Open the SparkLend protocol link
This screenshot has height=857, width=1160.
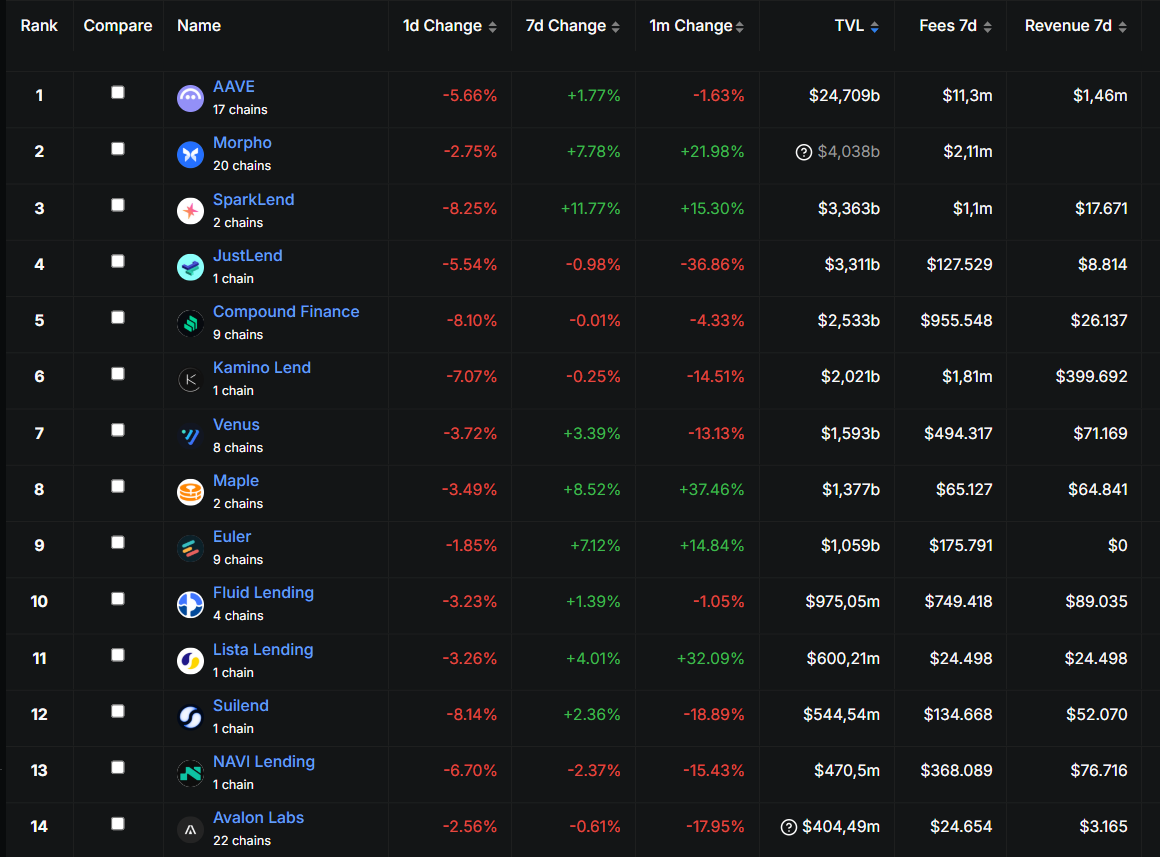254,200
